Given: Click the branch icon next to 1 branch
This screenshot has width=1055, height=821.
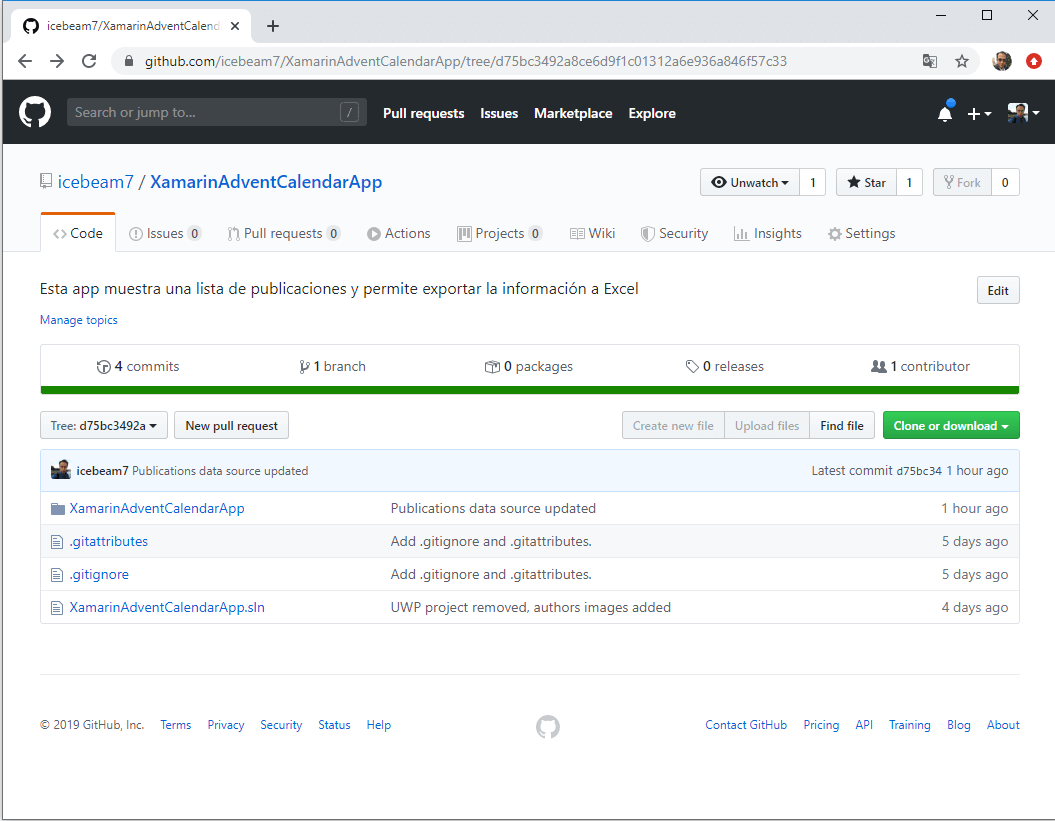Looking at the screenshot, I should click(306, 366).
